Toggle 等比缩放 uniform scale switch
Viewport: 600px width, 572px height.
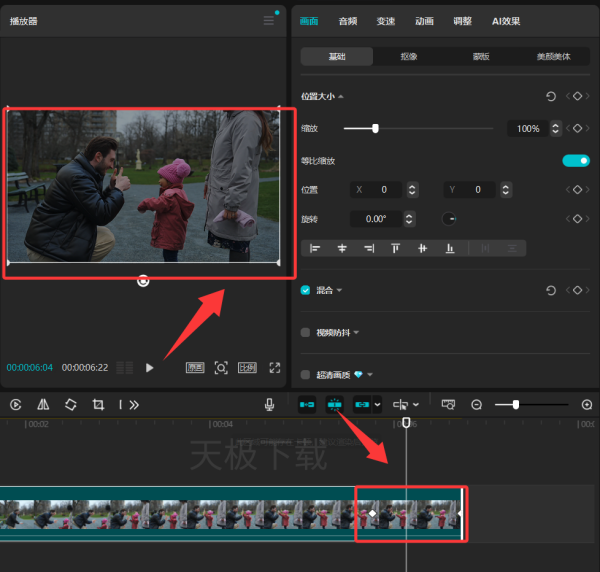[576, 161]
